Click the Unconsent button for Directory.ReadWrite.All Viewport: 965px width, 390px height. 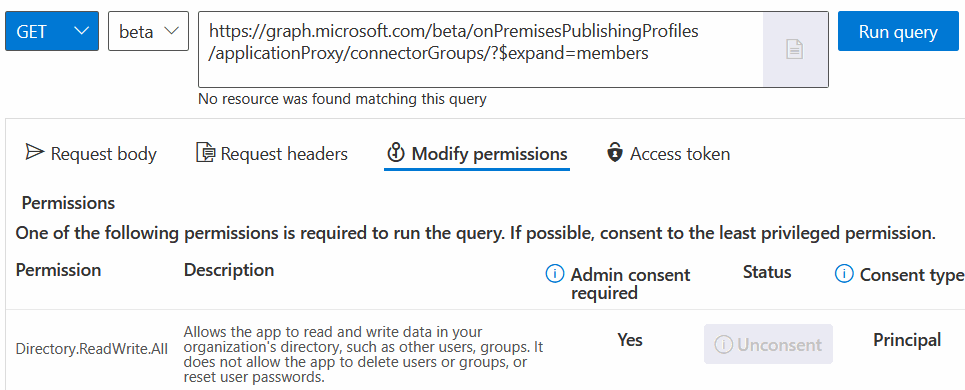coord(768,344)
